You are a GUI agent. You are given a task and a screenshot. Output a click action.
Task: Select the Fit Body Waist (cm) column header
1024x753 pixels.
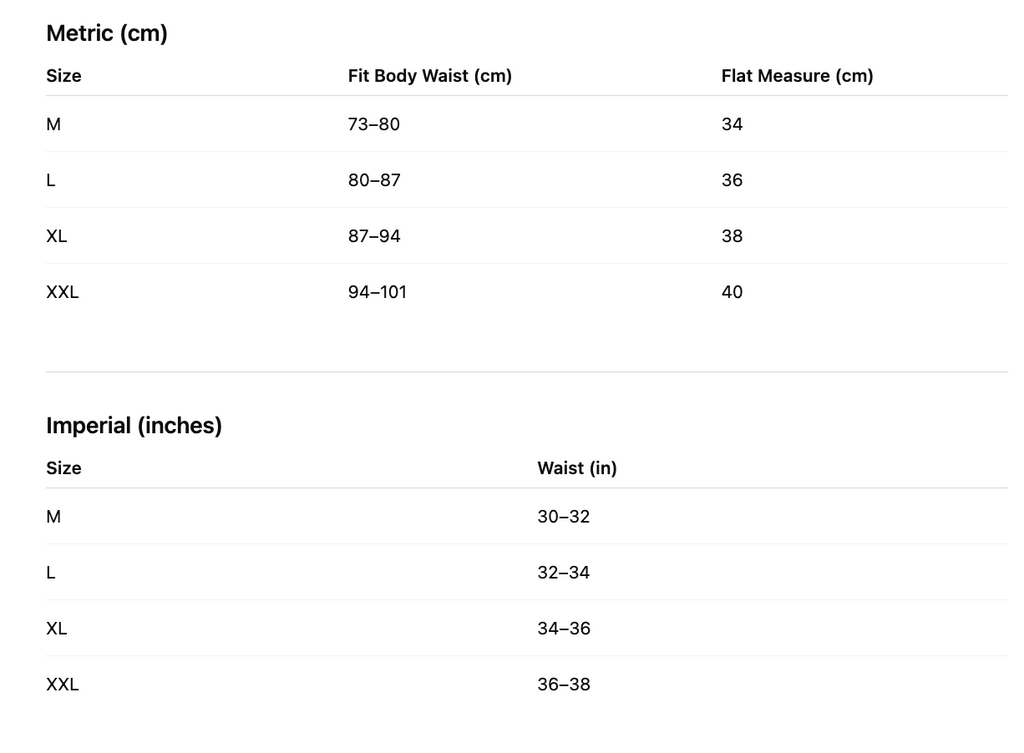click(429, 76)
